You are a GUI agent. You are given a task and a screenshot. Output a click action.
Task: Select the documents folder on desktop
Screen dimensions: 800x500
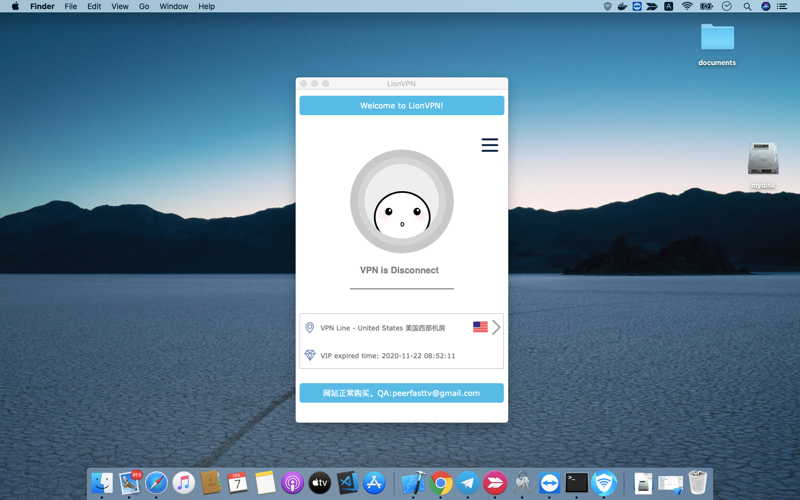pos(717,44)
